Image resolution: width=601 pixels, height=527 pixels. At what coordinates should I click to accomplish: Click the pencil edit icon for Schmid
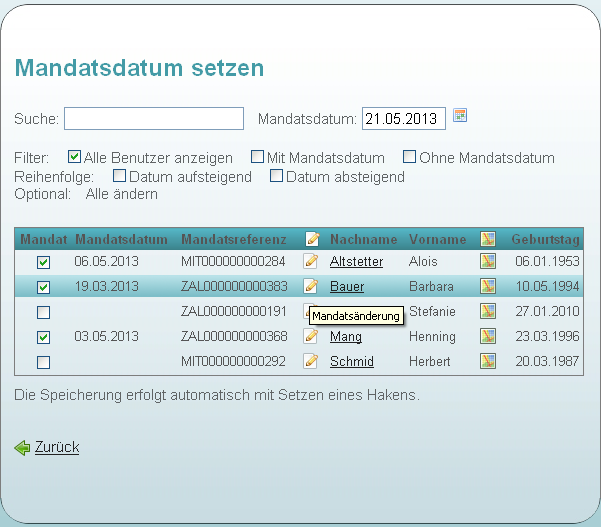(311, 361)
